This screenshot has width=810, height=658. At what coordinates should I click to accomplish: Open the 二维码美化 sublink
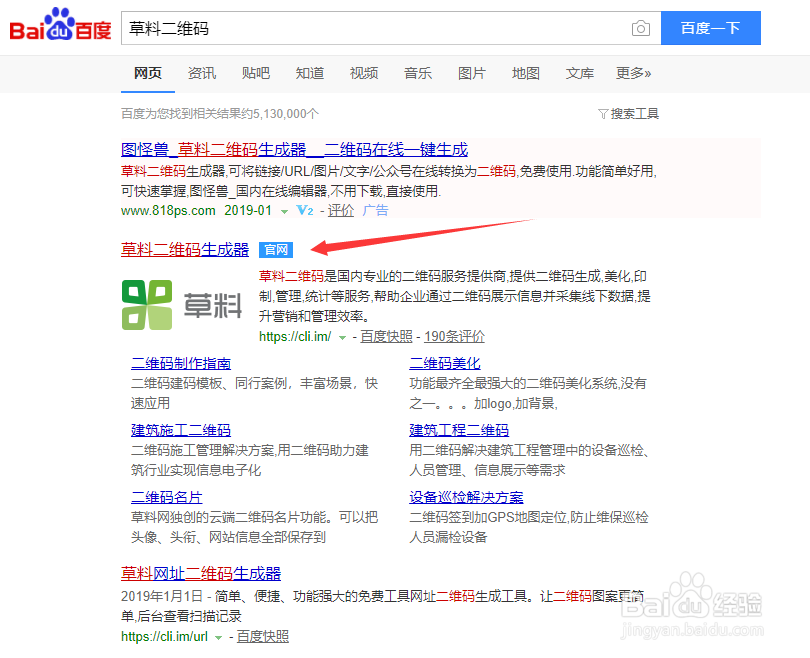[445, 364]
